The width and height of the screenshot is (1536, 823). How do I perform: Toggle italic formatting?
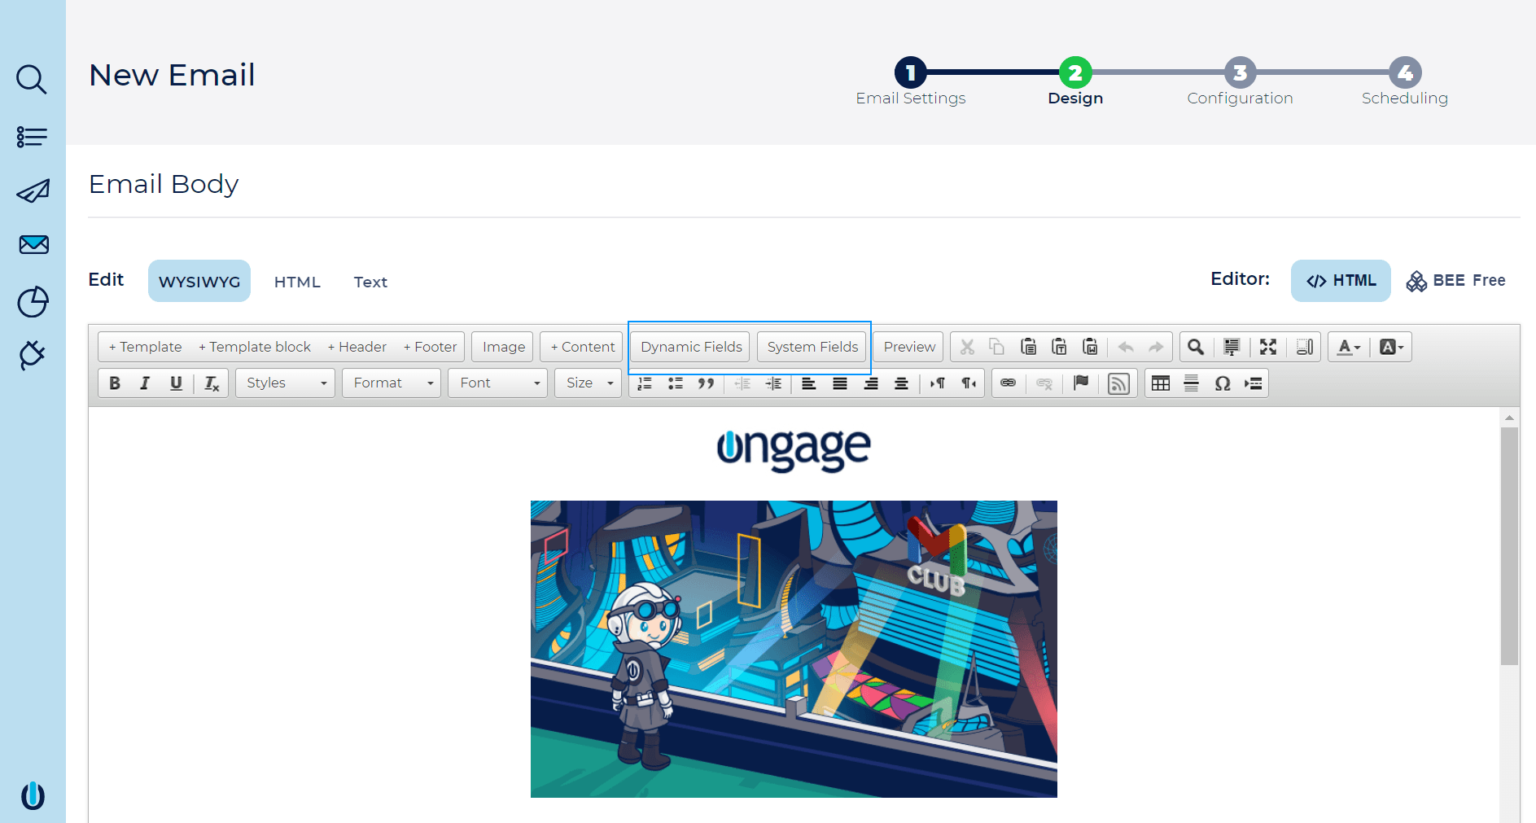tap(145, 383)
